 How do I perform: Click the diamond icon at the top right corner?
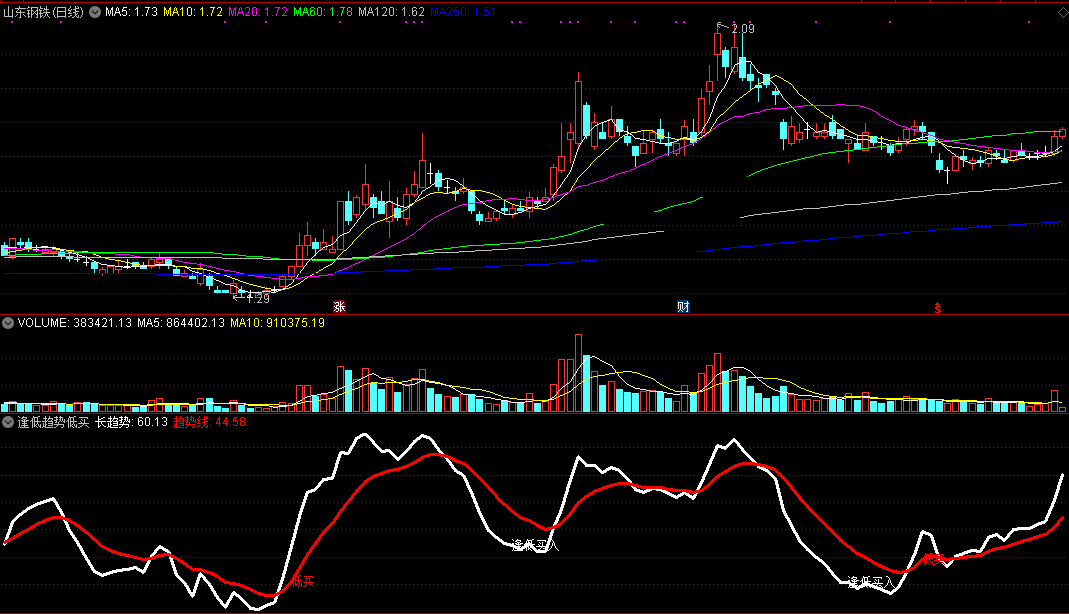1063,12
